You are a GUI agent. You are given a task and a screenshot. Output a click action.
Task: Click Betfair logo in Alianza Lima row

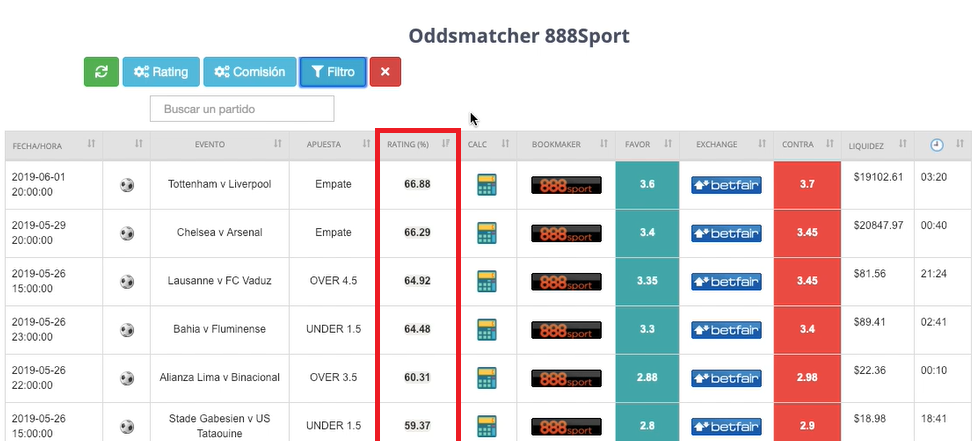726,378
